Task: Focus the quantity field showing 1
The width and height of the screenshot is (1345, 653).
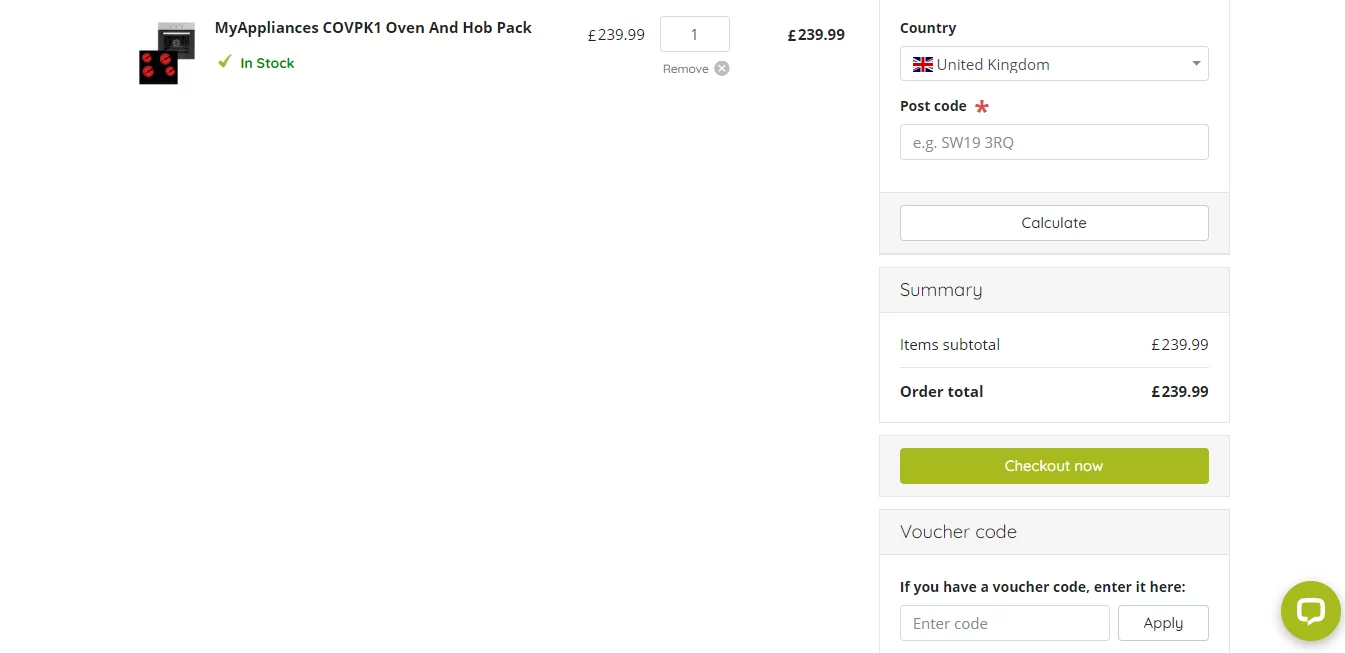Action: pyautogui.click(x=695, y=34)
